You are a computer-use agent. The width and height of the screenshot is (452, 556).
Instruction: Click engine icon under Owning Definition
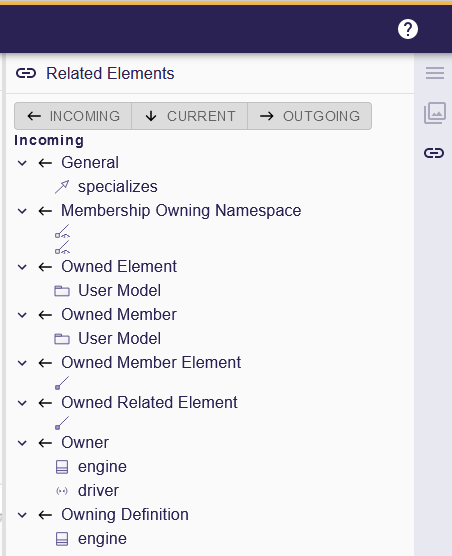[x=62, y=539]
